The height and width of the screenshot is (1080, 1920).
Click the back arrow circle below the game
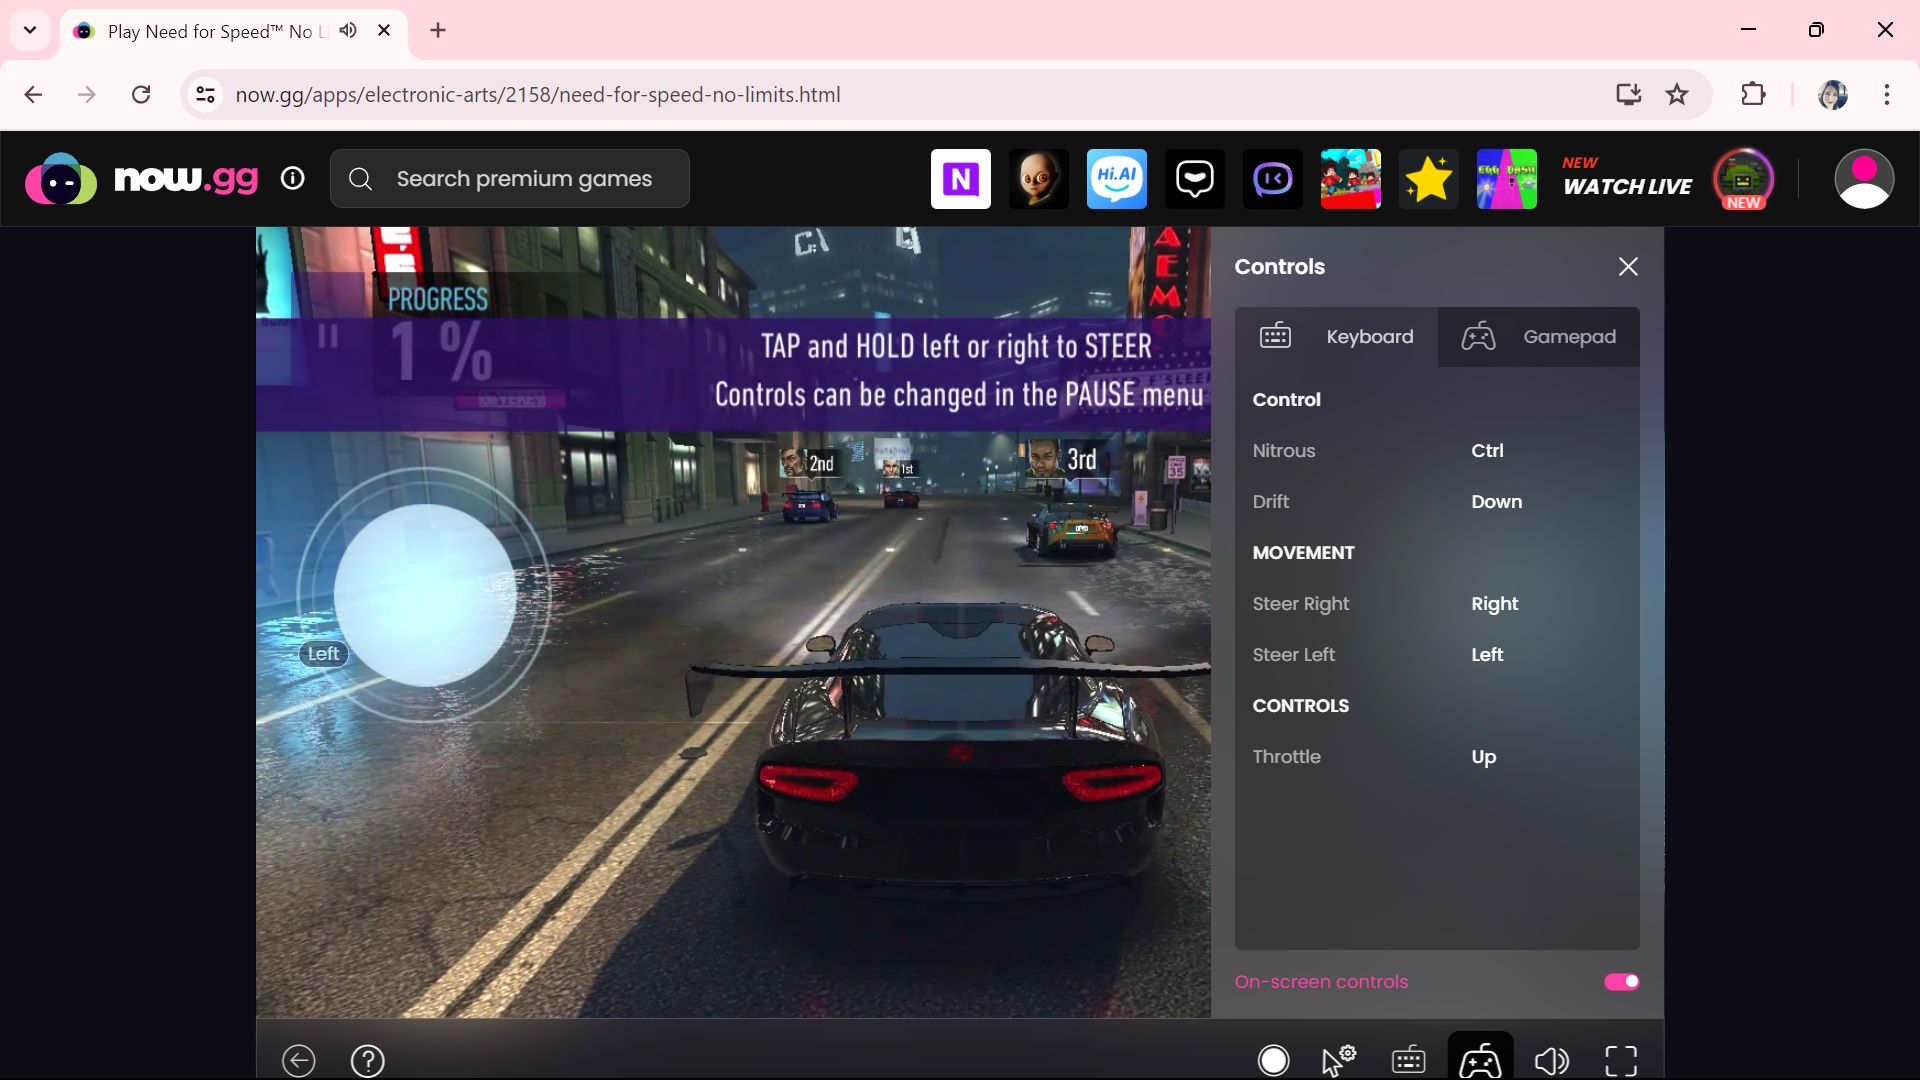pyautogui.click(x=298, y=1060)
